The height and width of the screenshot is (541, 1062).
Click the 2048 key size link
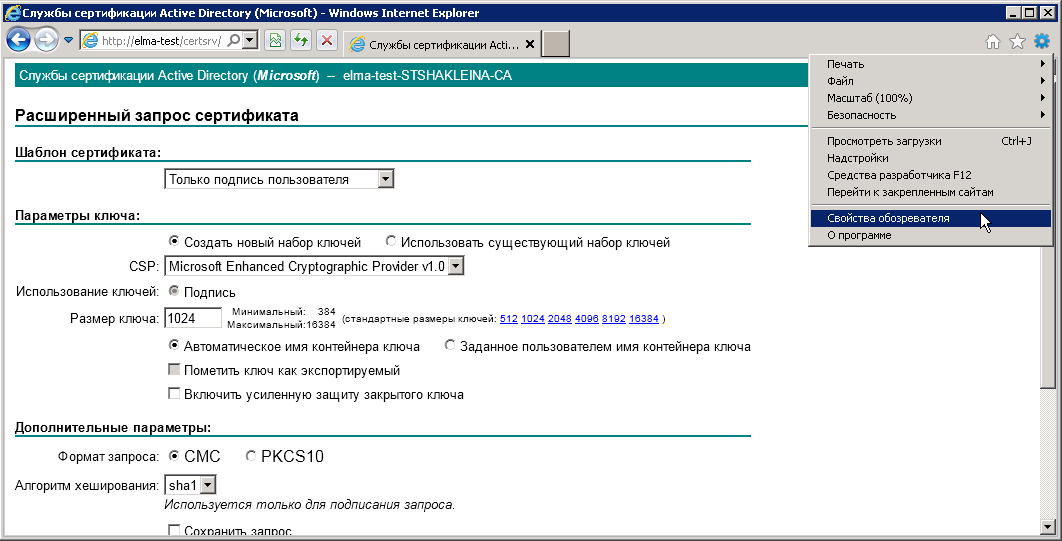[559, 319]
